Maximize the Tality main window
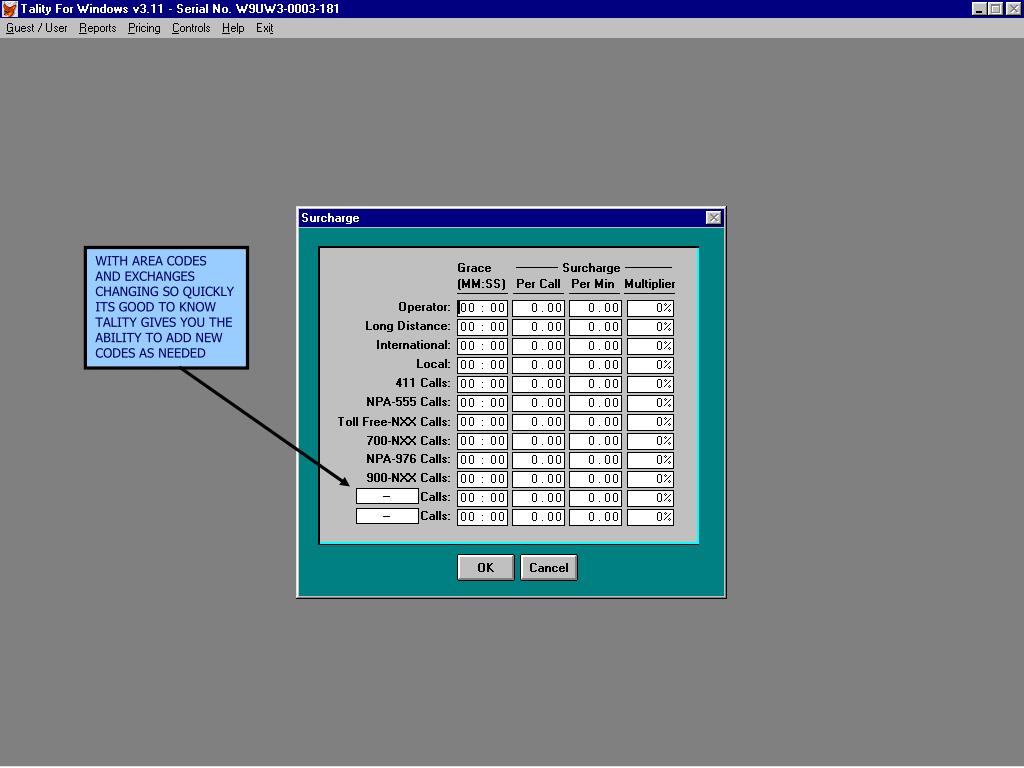Screen dimensions: 1024x768 995,8
